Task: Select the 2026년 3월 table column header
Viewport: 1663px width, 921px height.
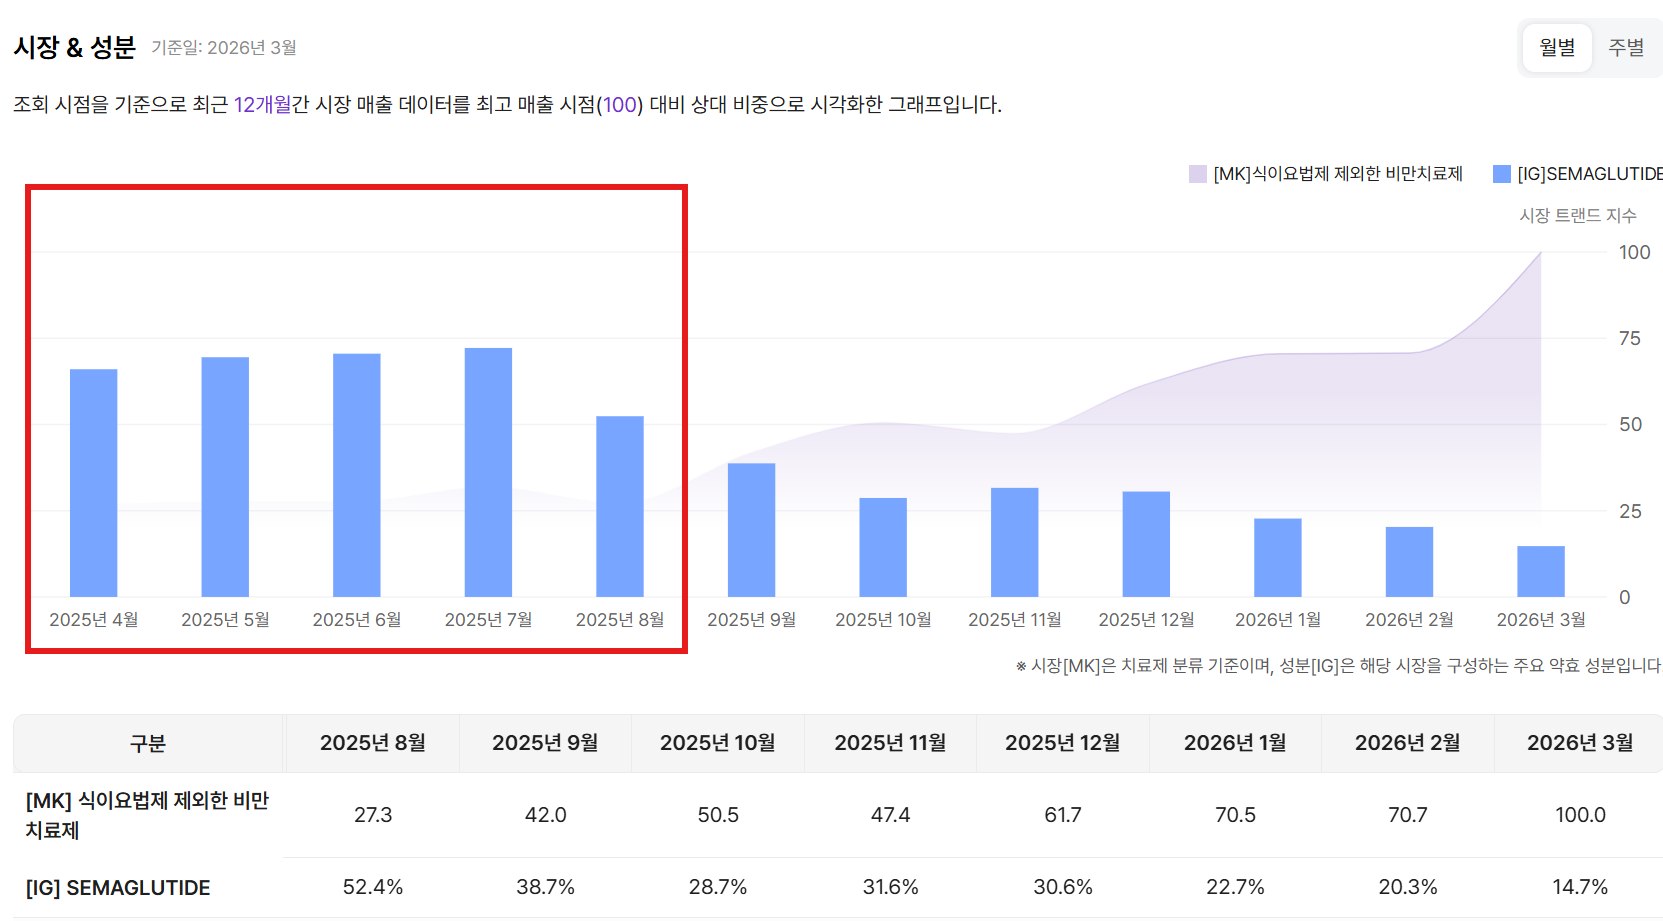Action: [1579, 743]
